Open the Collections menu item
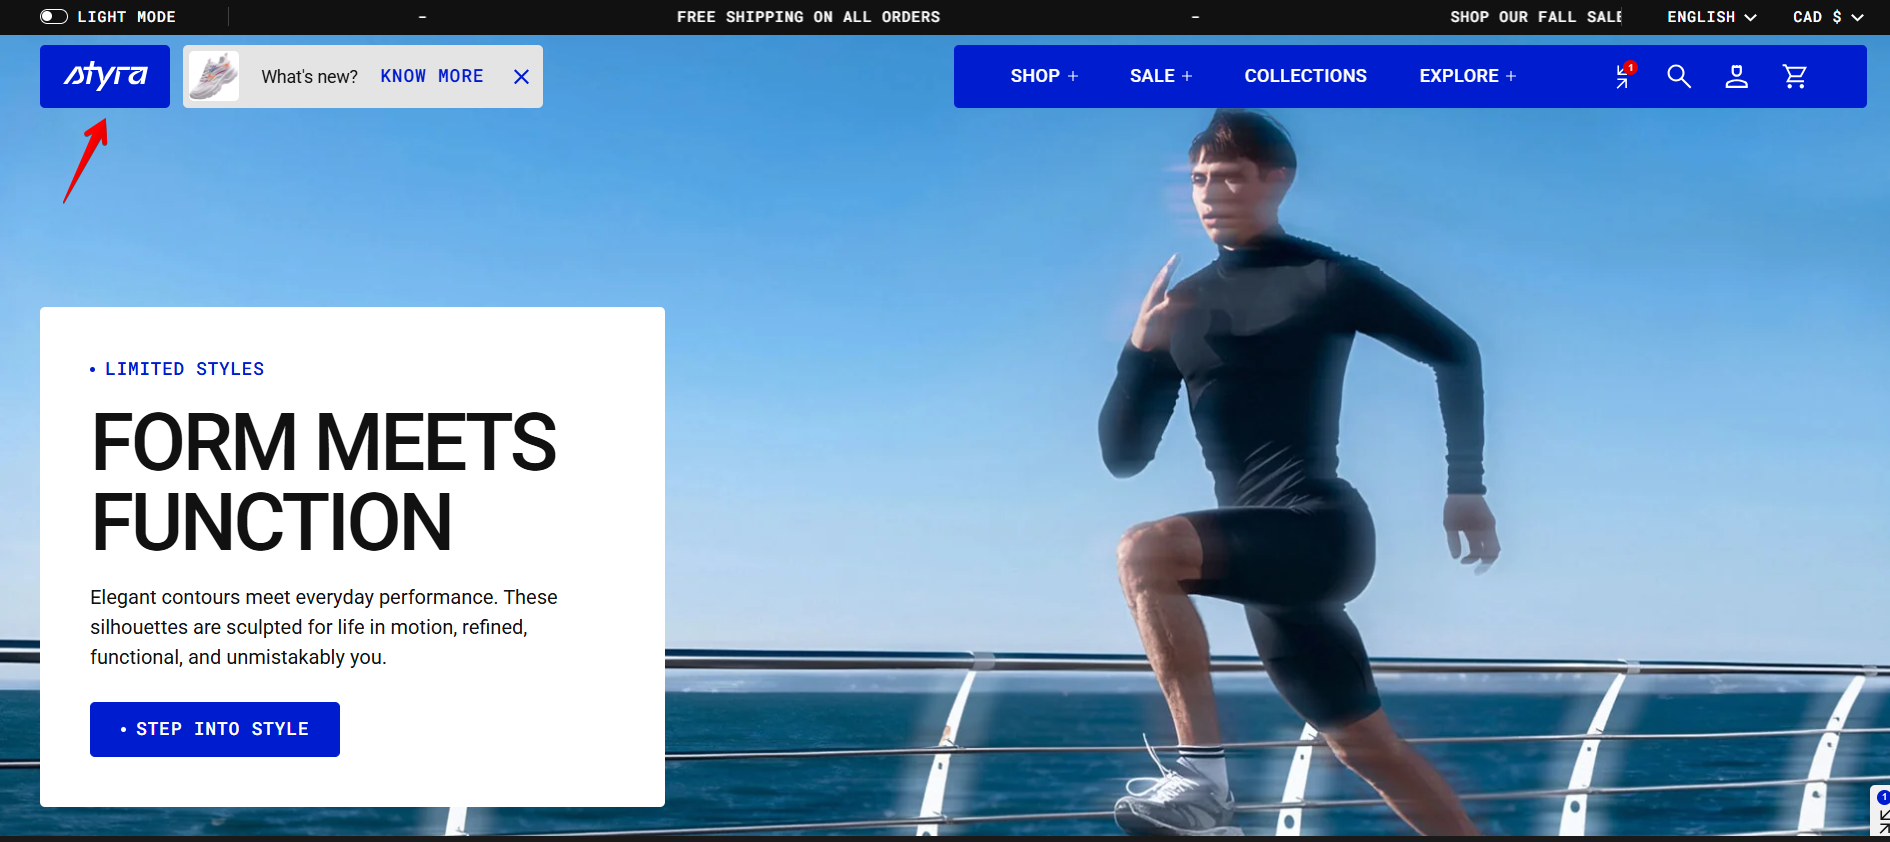 1305,76
